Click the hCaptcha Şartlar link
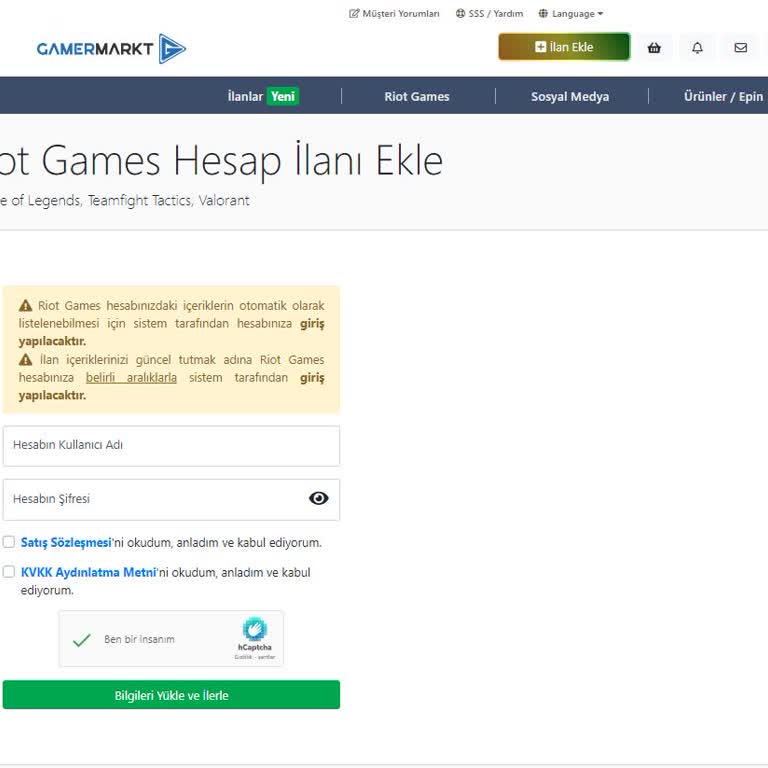768x768 pixels. 266,657
